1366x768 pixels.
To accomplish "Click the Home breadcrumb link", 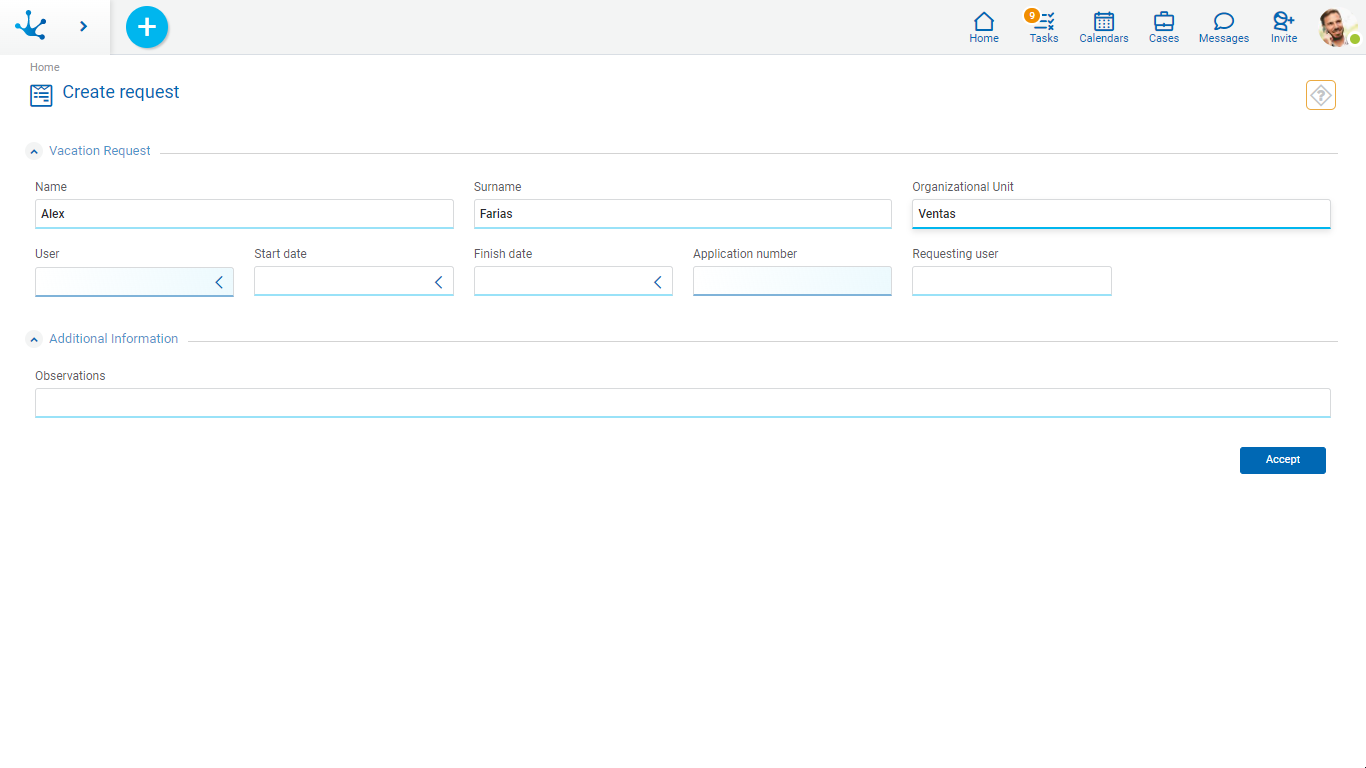I will coord(45,67).
